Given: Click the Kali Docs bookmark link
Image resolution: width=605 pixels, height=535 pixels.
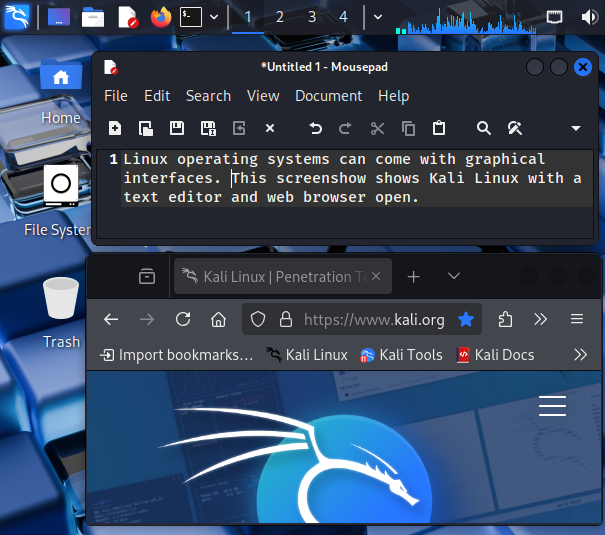Looking at the screenshot, I should [495, 355].
